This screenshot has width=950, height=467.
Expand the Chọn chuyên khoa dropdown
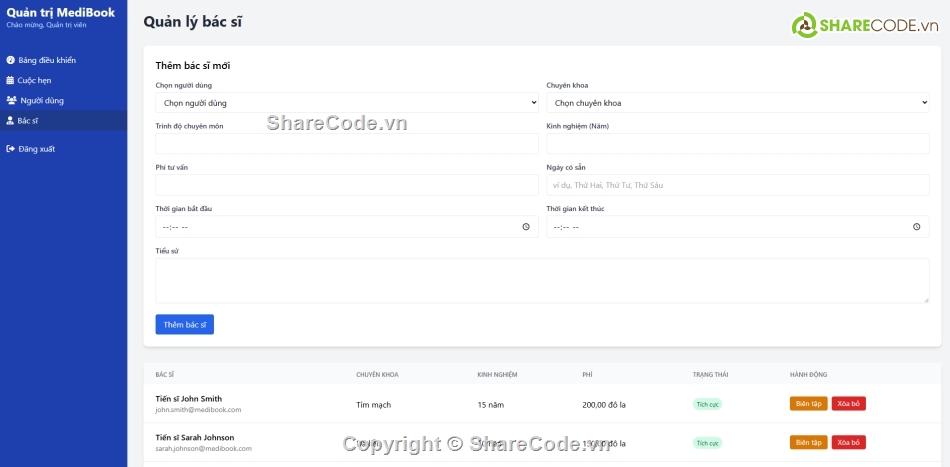point(737,102)
